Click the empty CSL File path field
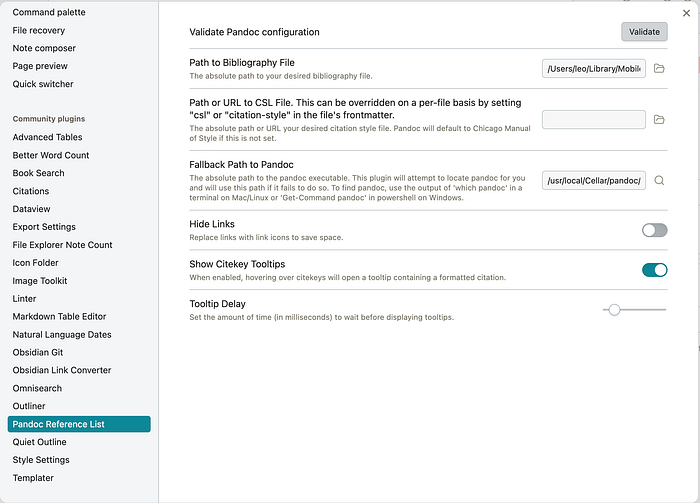This screenshot has height=503, width=700. point(594,120)
